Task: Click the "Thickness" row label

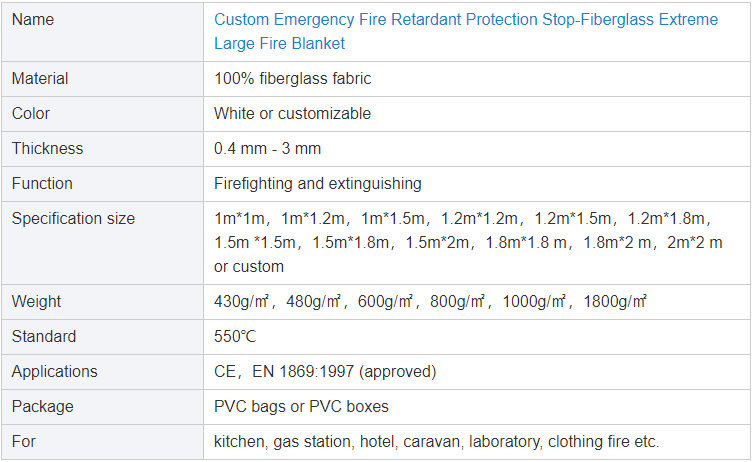Action: (47, 148)
